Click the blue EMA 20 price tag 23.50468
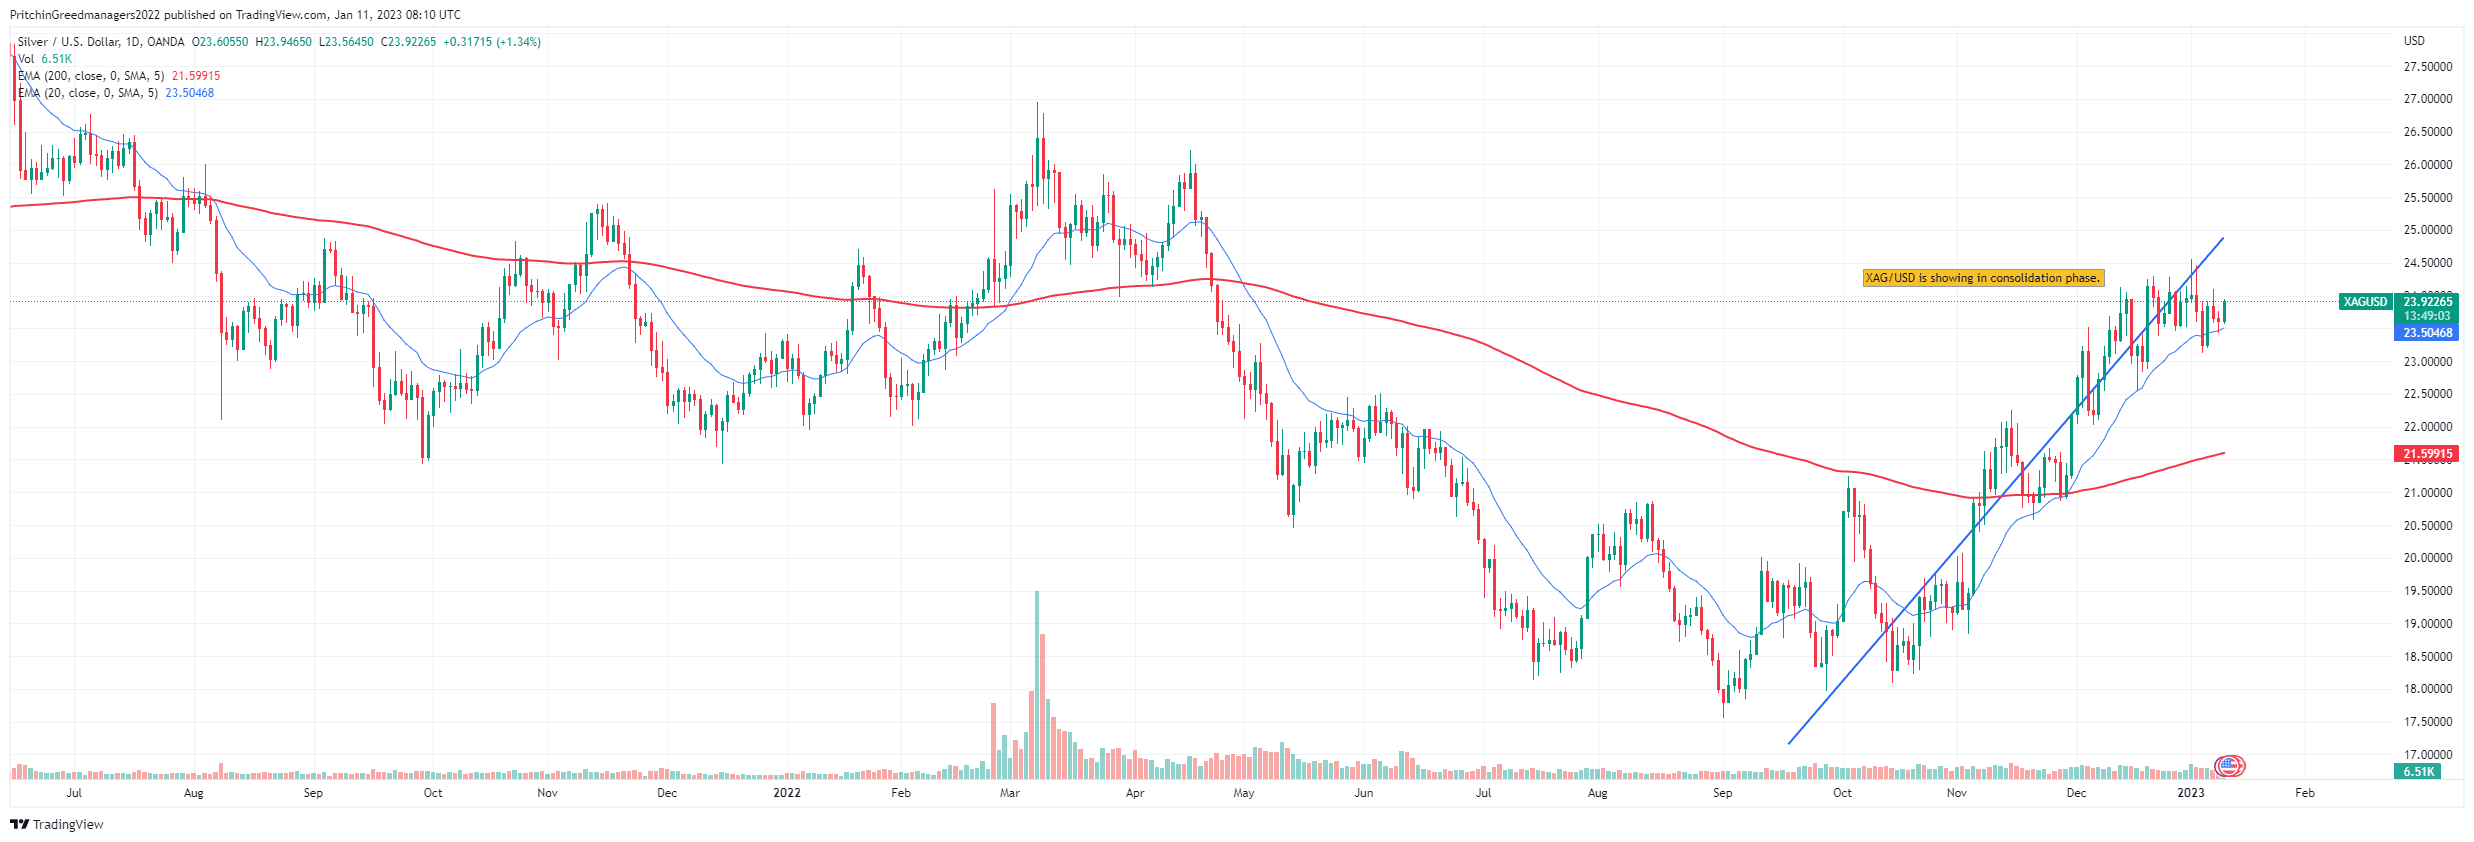The image size is (2474, 842). pos(2428,333)
